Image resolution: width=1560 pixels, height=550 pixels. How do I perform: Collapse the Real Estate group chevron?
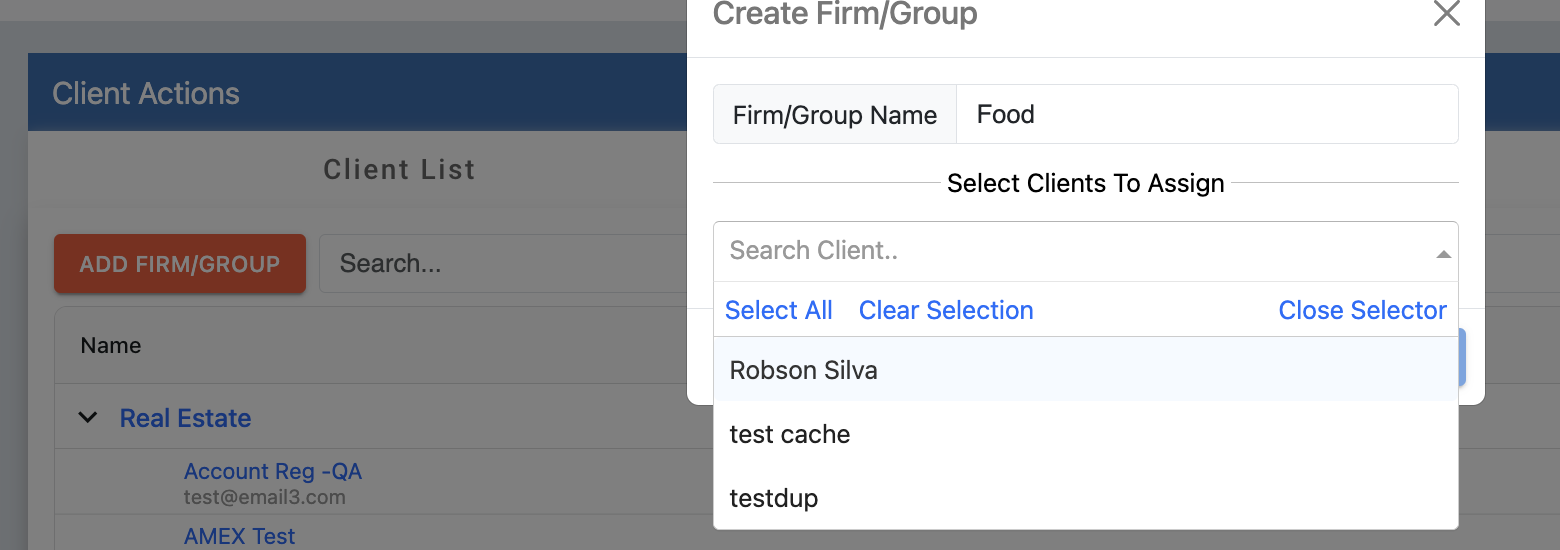[x=88, y=418]
